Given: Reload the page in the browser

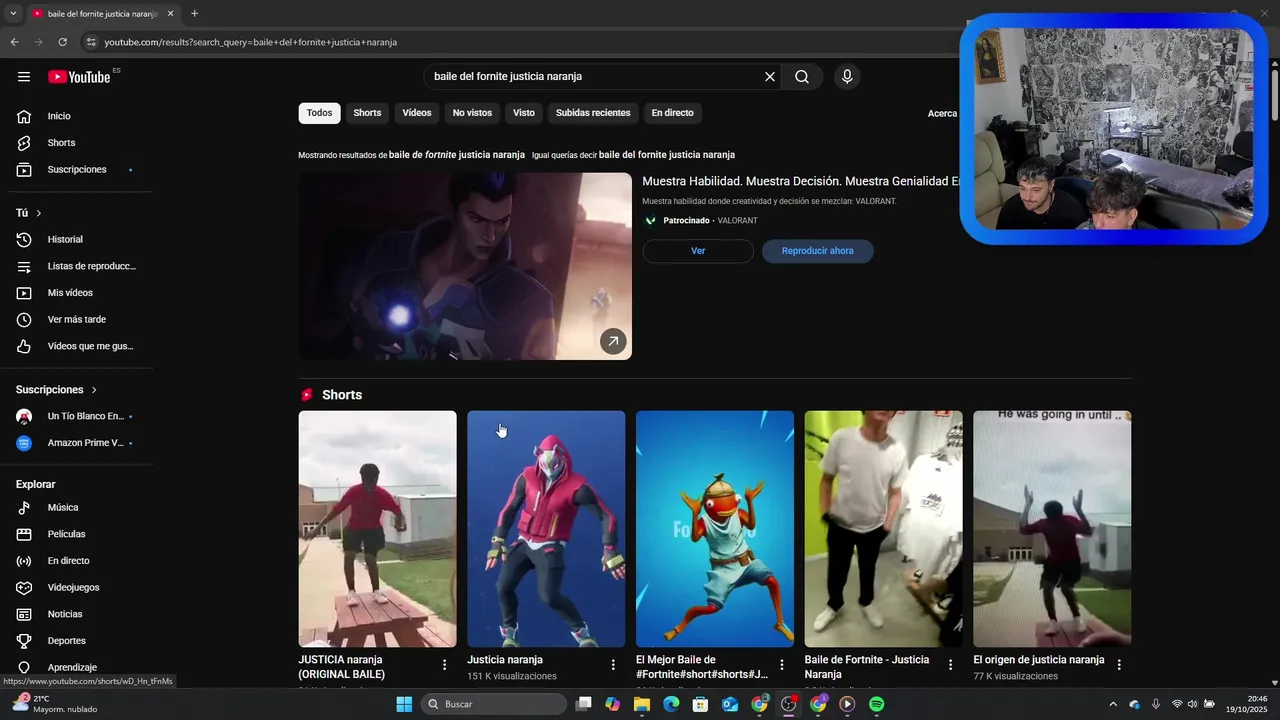Looking at the screenshot, I should [x=62, y=42].
